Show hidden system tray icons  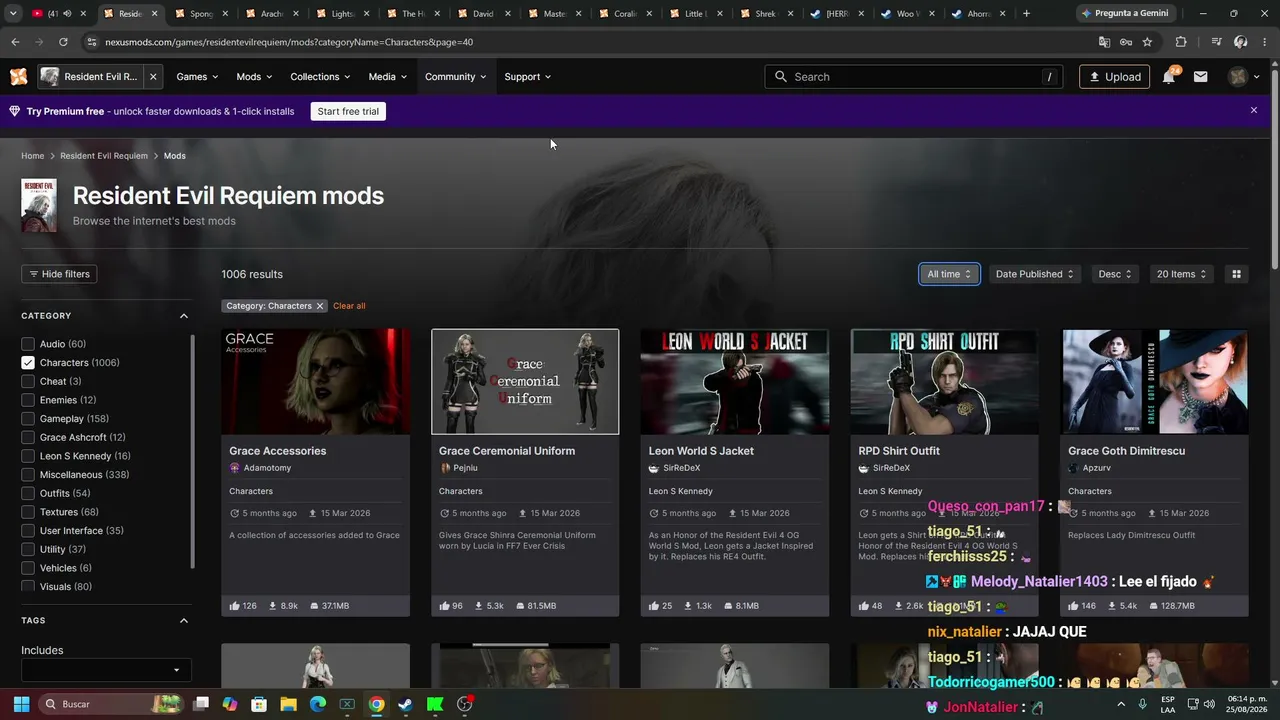tap(1121, 704)
